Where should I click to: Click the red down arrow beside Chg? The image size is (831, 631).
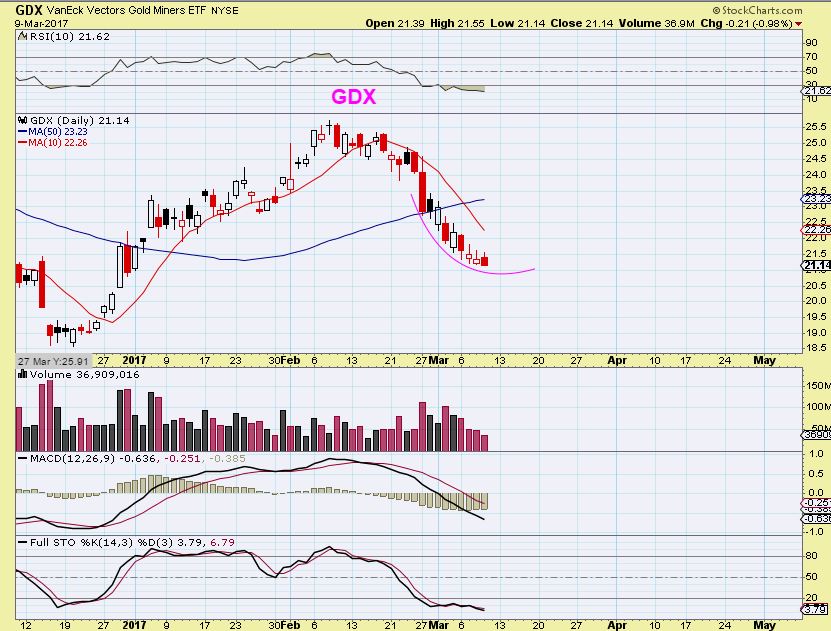click(798, 24)
